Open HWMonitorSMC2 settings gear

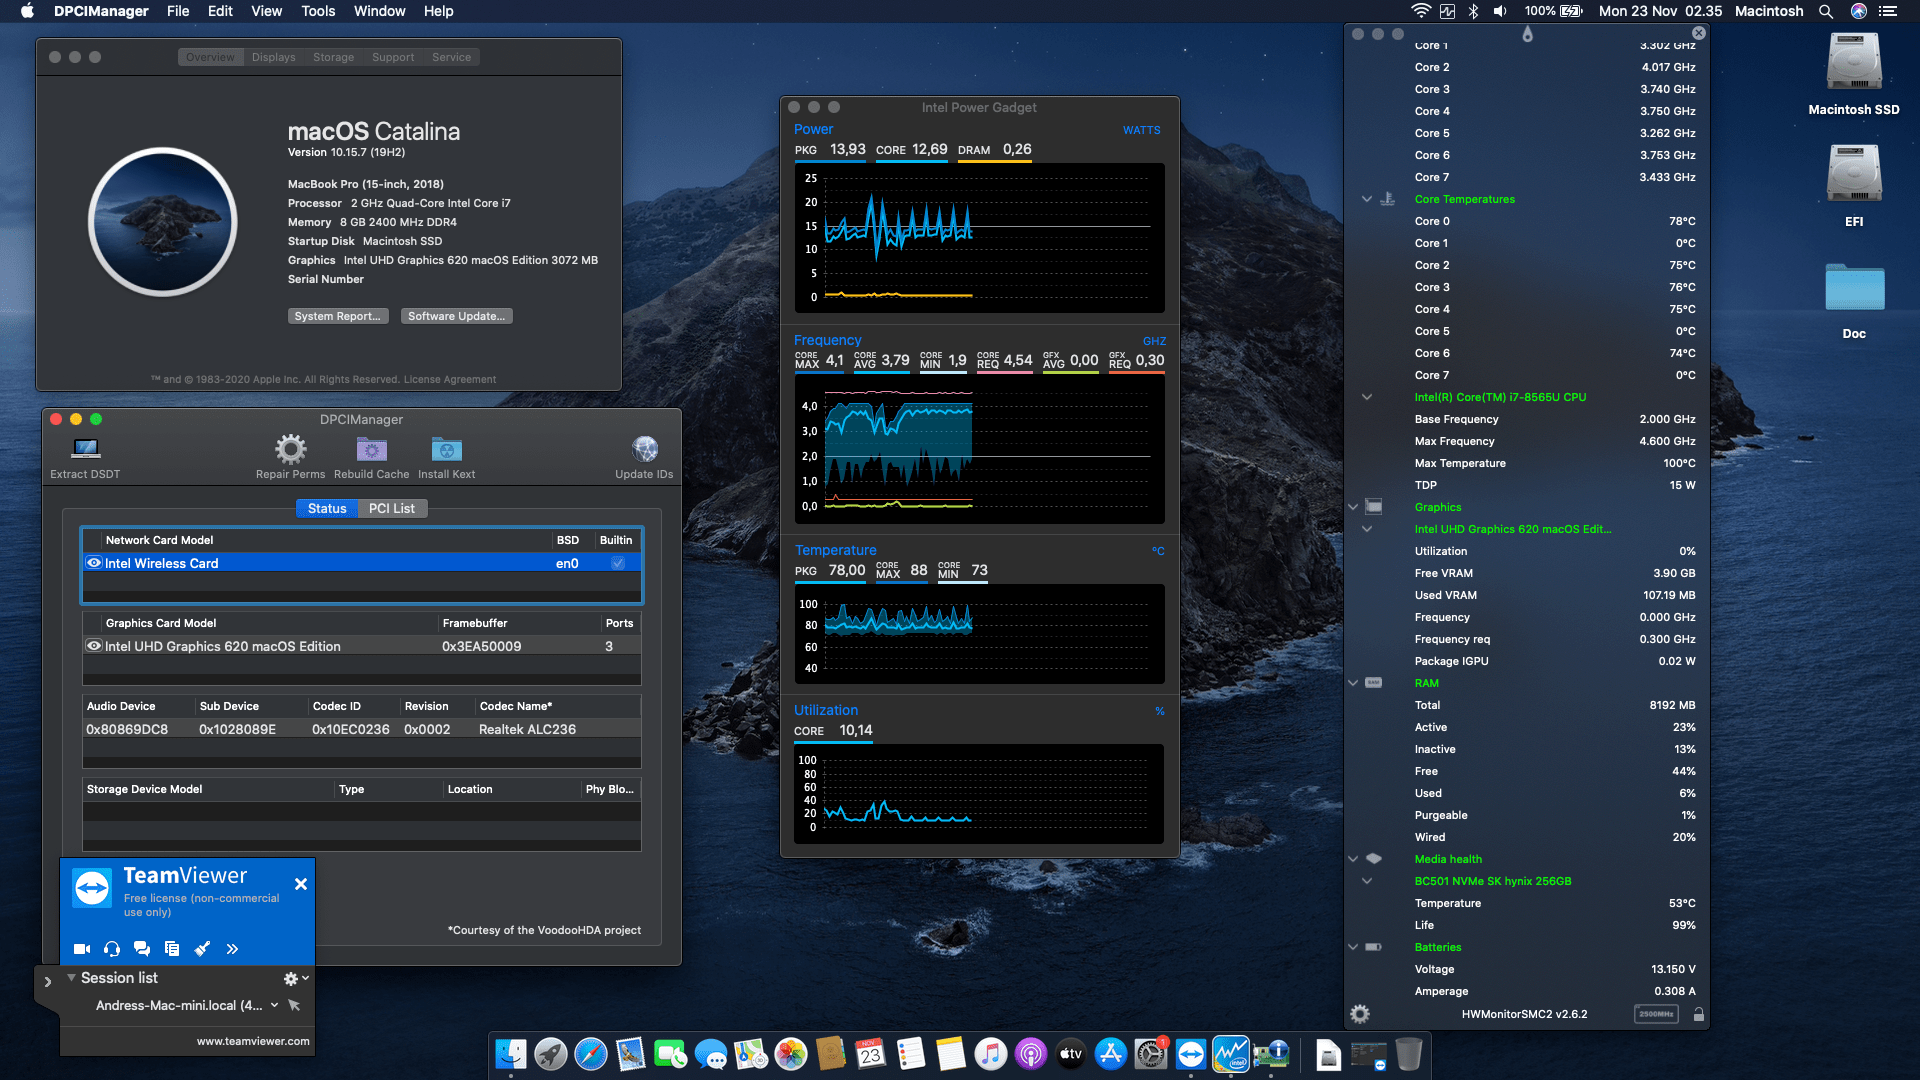point(1360,1014)
